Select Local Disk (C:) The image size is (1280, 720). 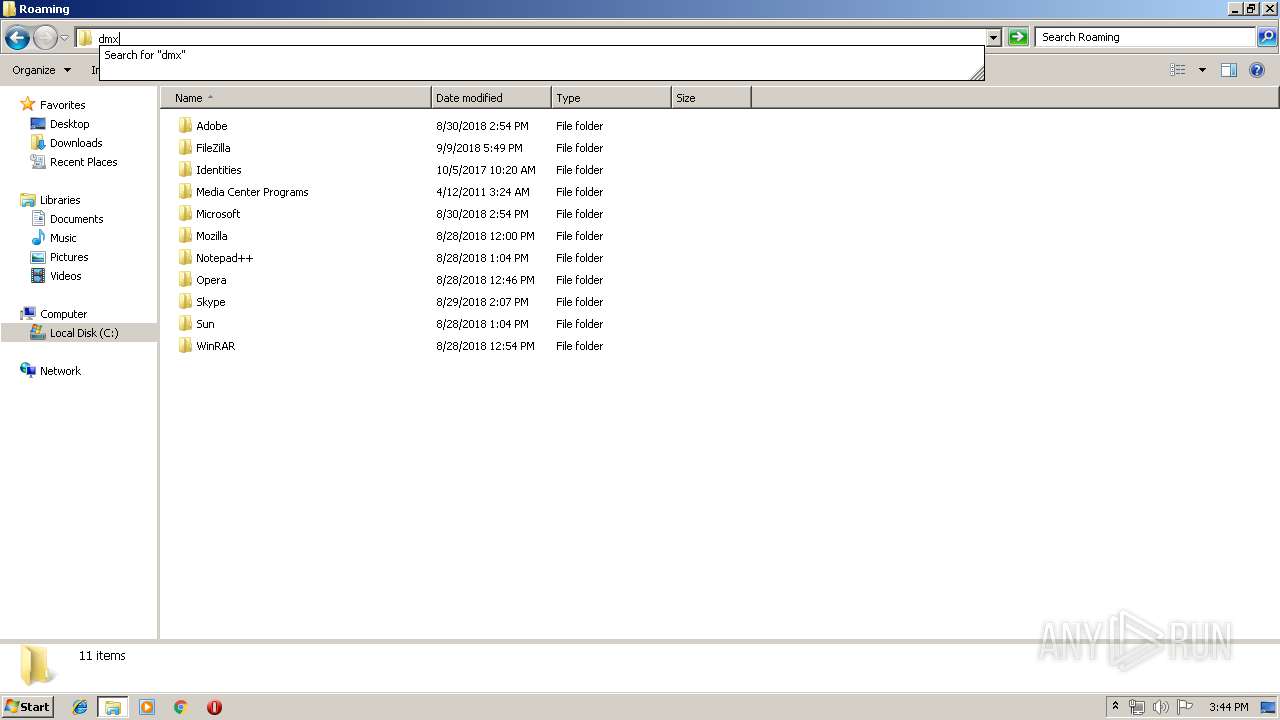84,333
